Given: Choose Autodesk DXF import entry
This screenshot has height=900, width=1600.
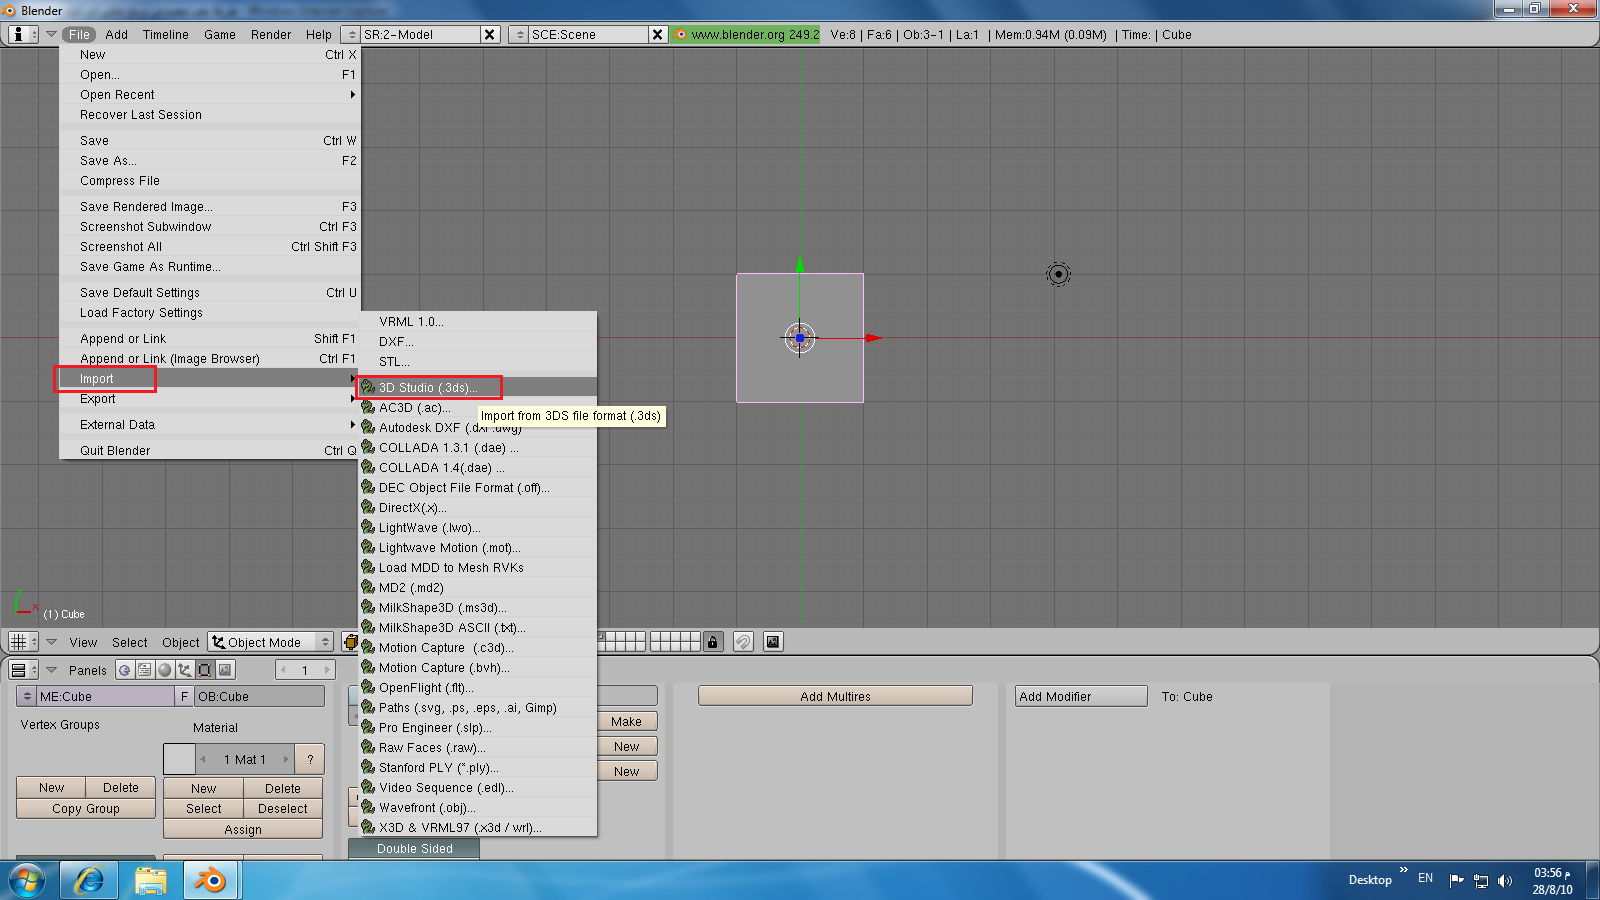Looking at the screenshot, I should (478, 428).
